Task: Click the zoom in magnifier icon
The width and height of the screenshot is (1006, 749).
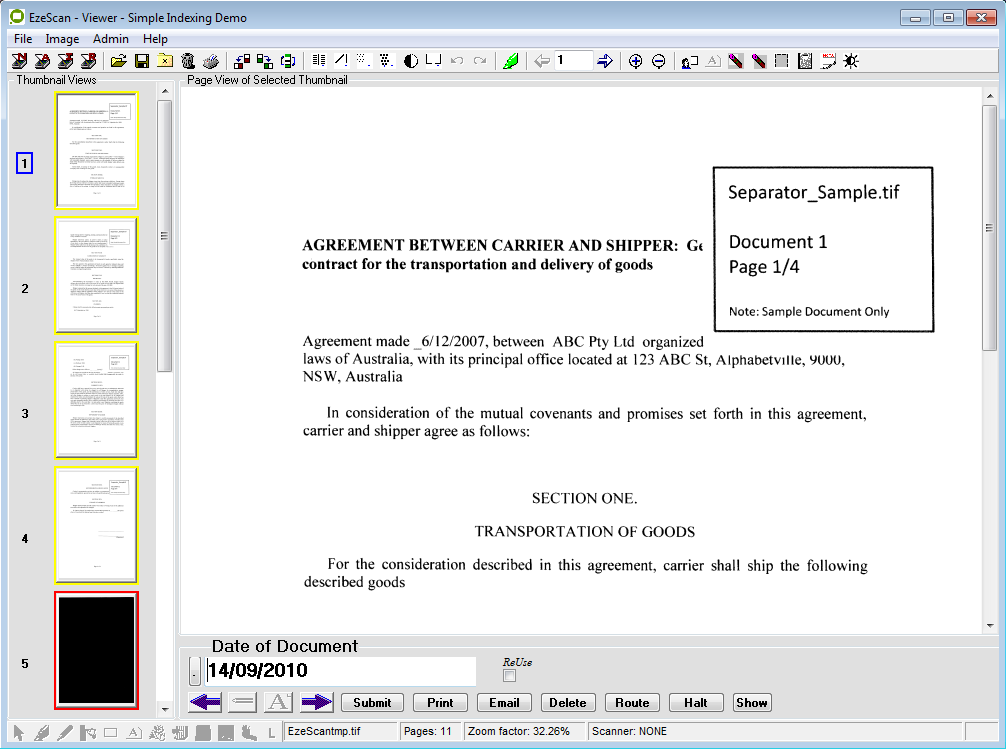Action: click(635, 61)
